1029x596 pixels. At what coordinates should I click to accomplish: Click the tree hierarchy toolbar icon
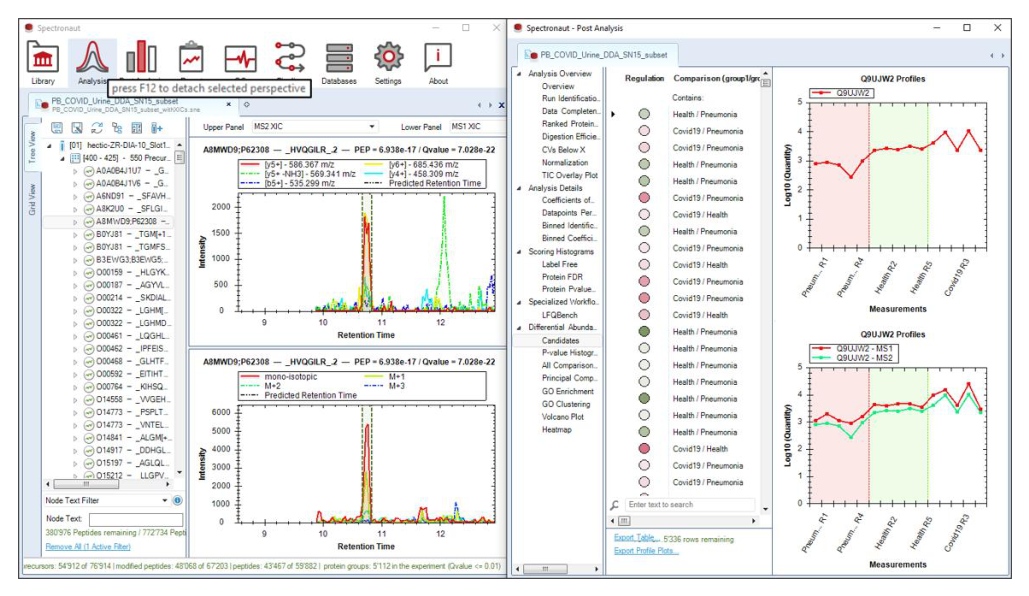pos(117,128)
